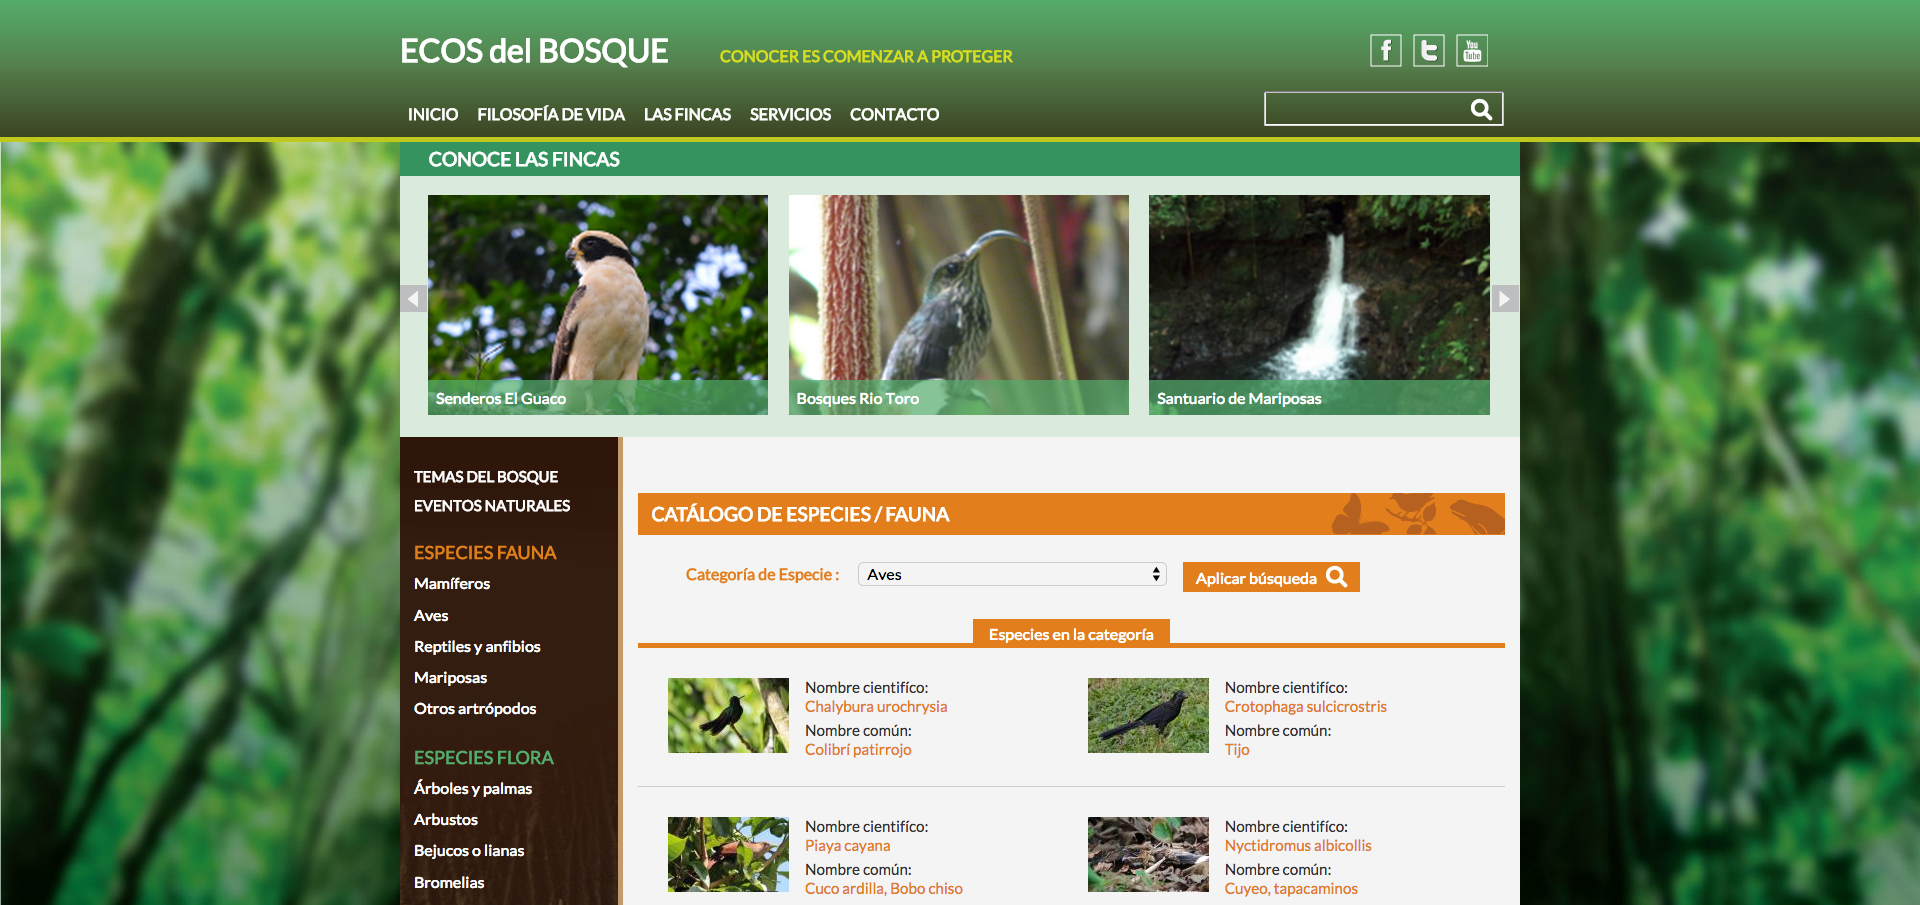
Task: Advance carousel with right arrow
Action: point(1504,299)
